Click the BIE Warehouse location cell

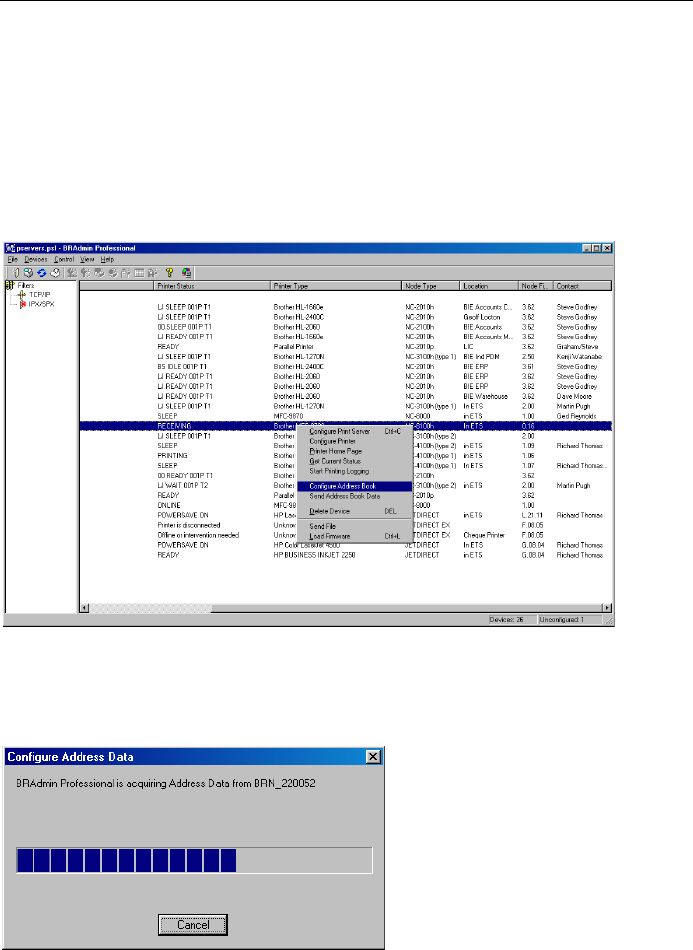(x=485, y=396)
